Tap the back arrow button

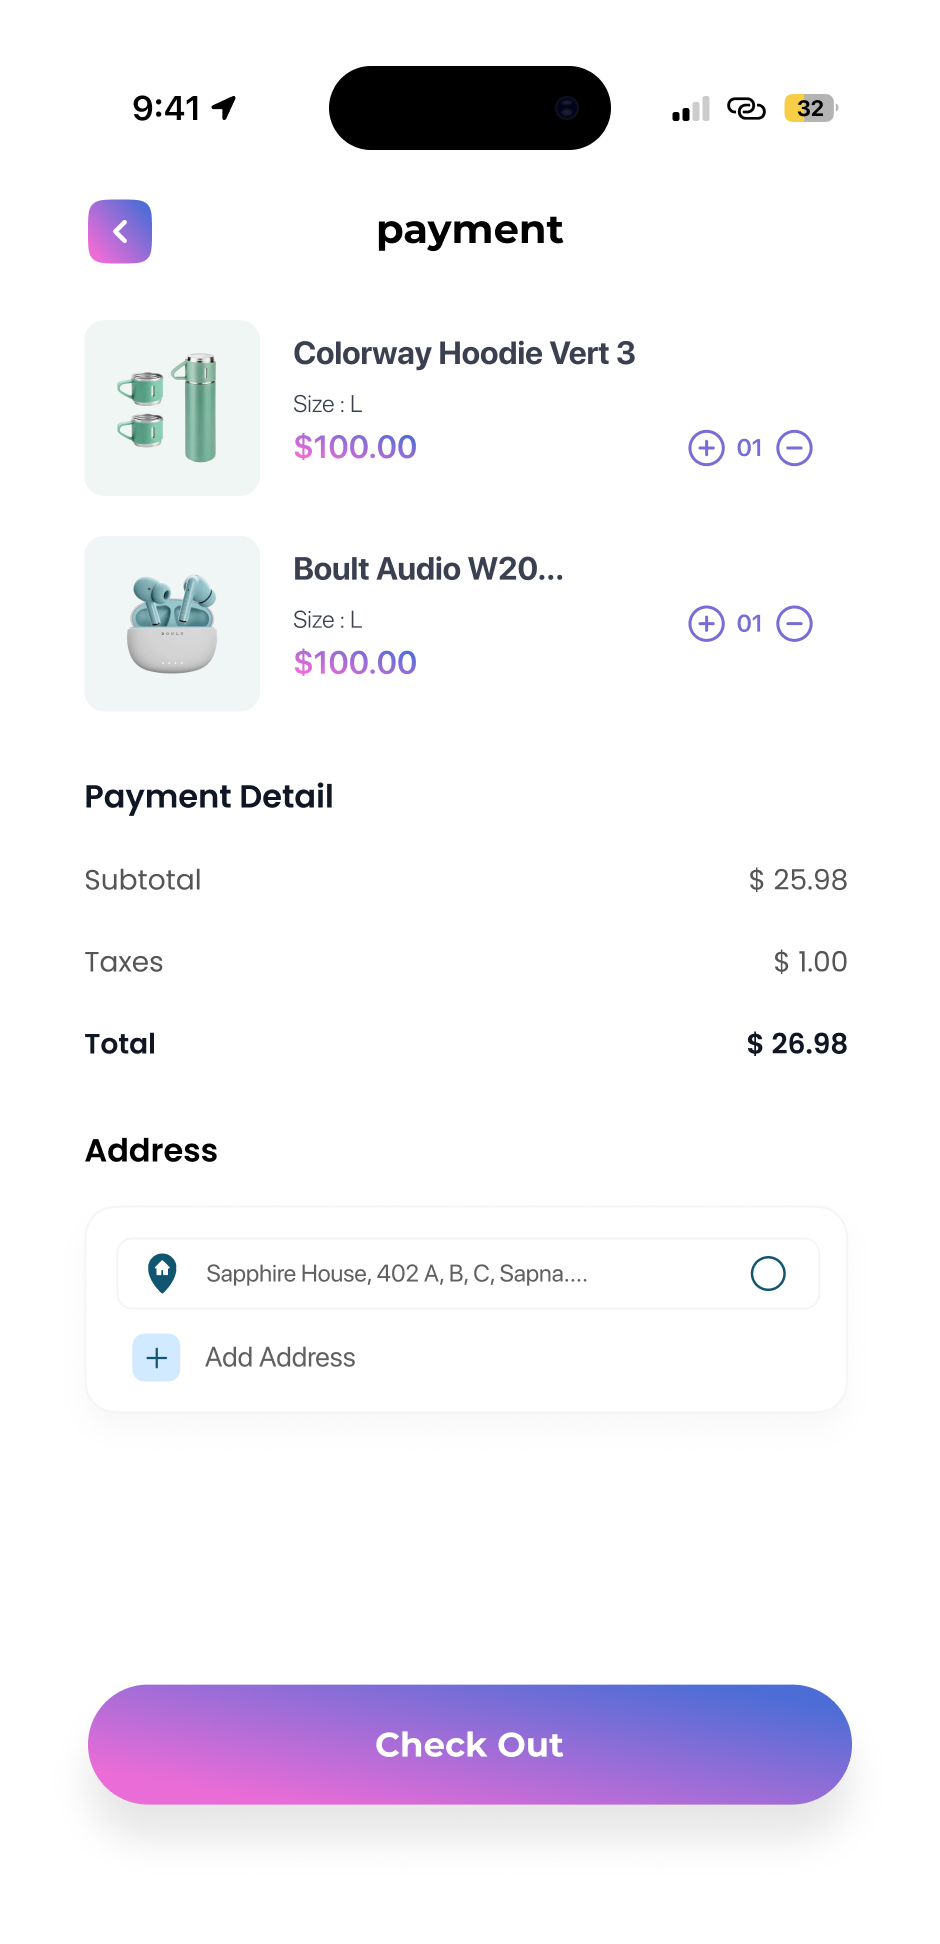(120, 232)
